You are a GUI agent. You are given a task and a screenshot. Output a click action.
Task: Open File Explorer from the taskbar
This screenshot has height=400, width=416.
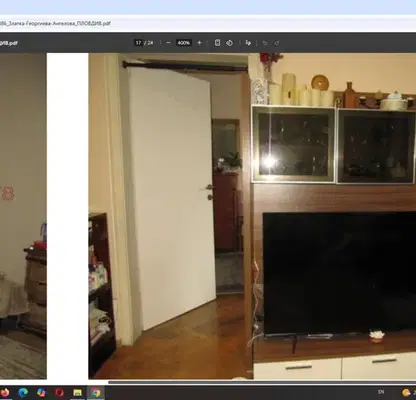tap(77, 392)
